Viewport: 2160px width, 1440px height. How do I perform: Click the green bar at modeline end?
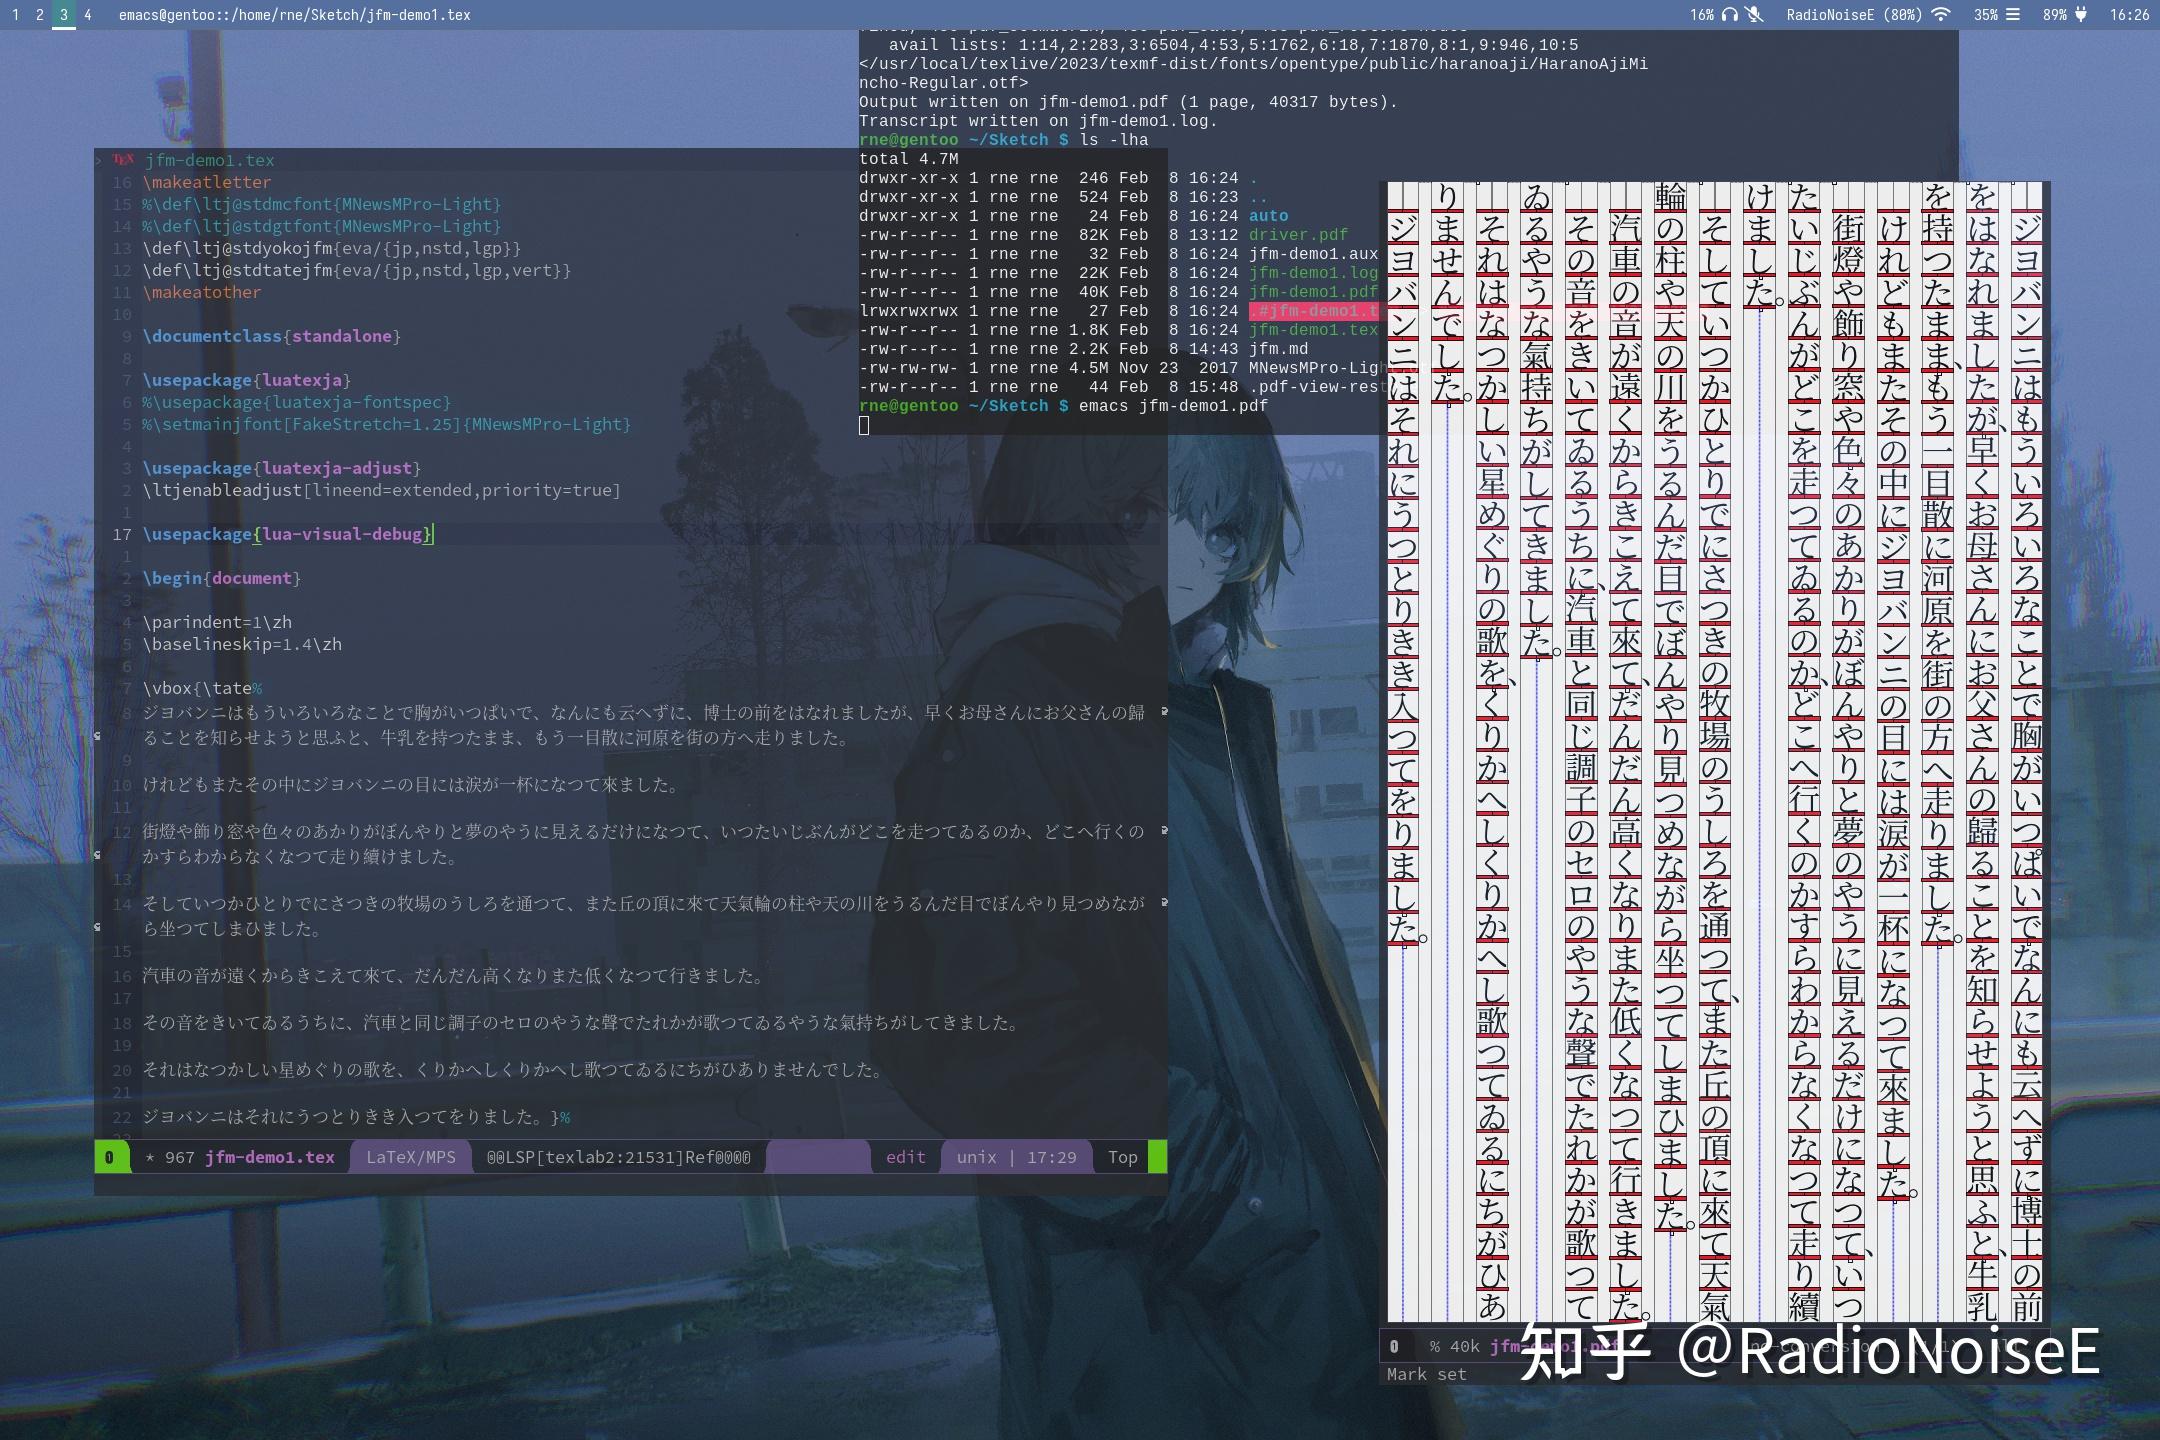1157,1157
